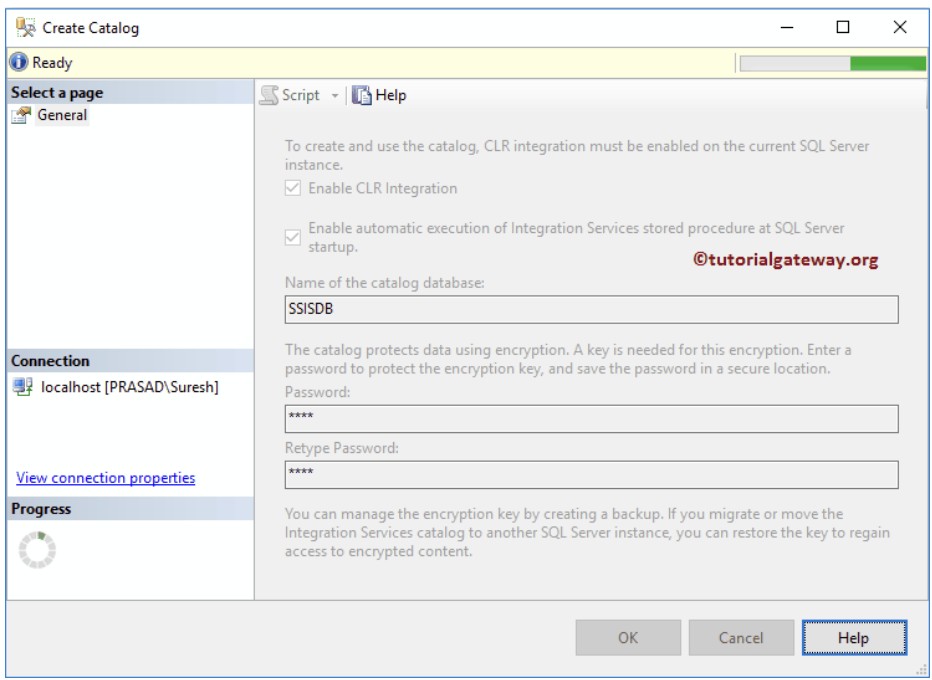932x680 pixels.
Task: Click the Create Catalog title bar icon
Action: coord(26,27)
